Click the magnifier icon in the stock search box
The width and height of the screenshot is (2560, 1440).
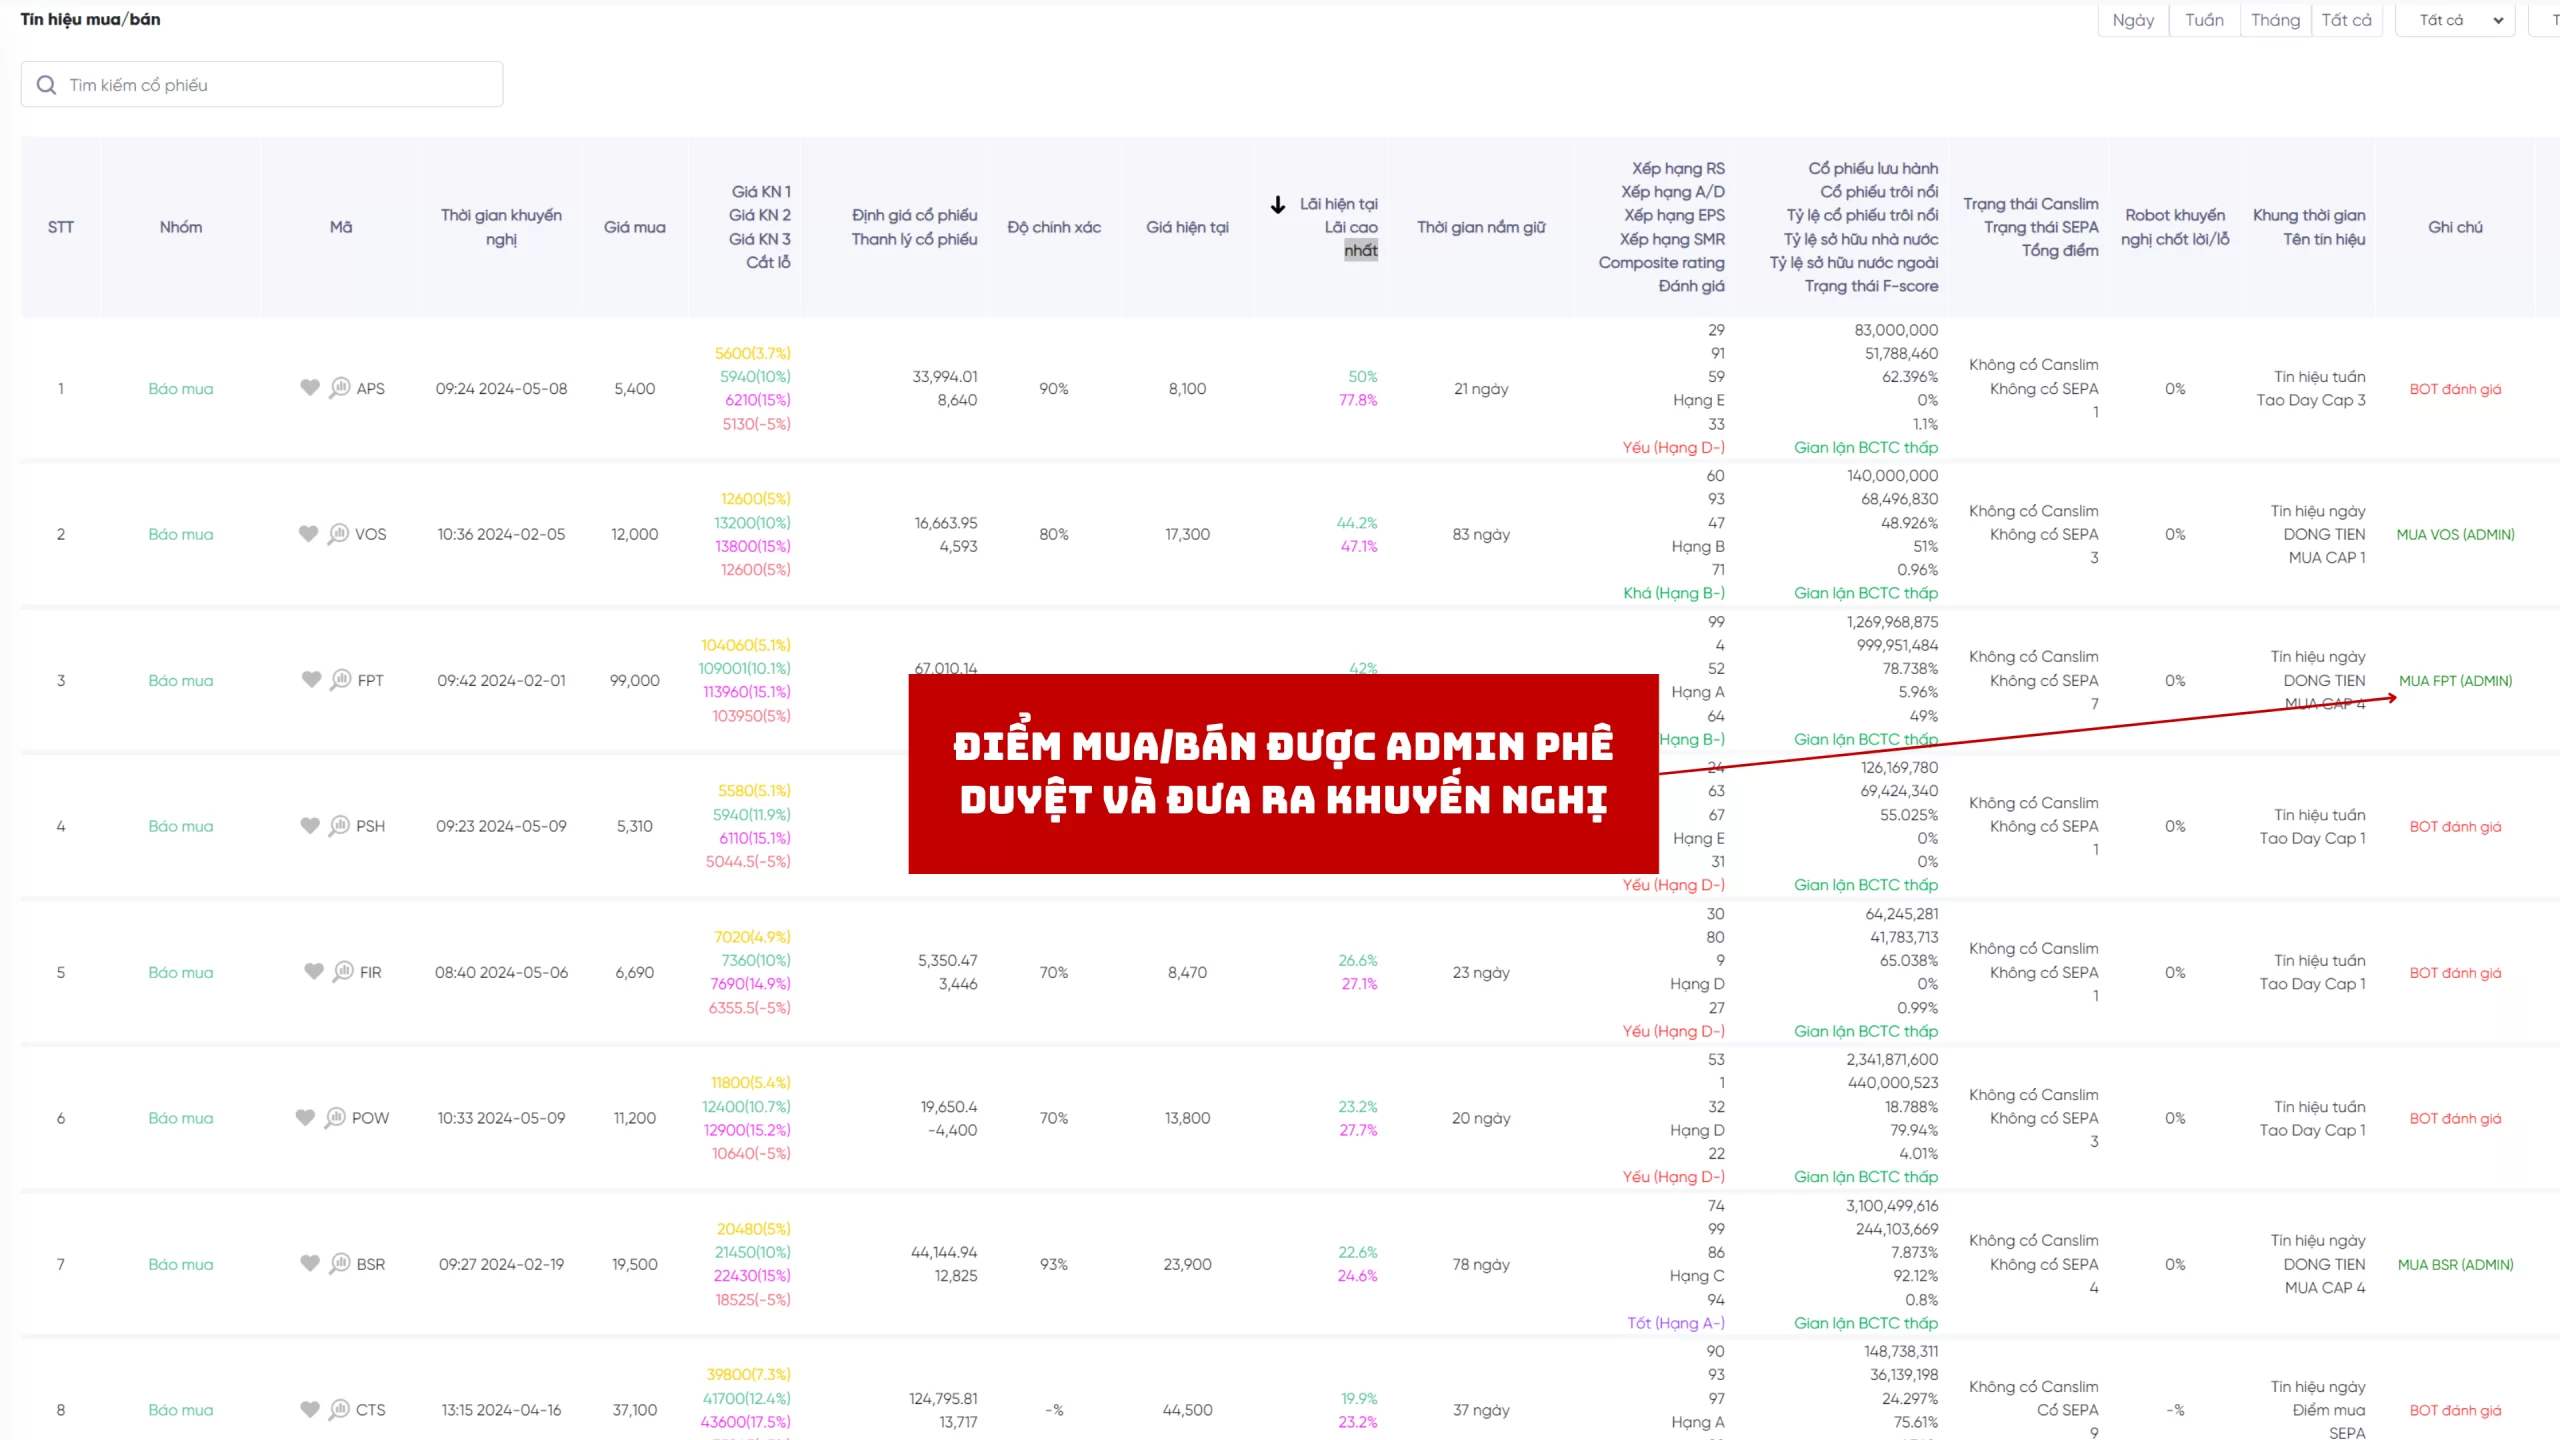pyautogui.click(x=46, y=85)
